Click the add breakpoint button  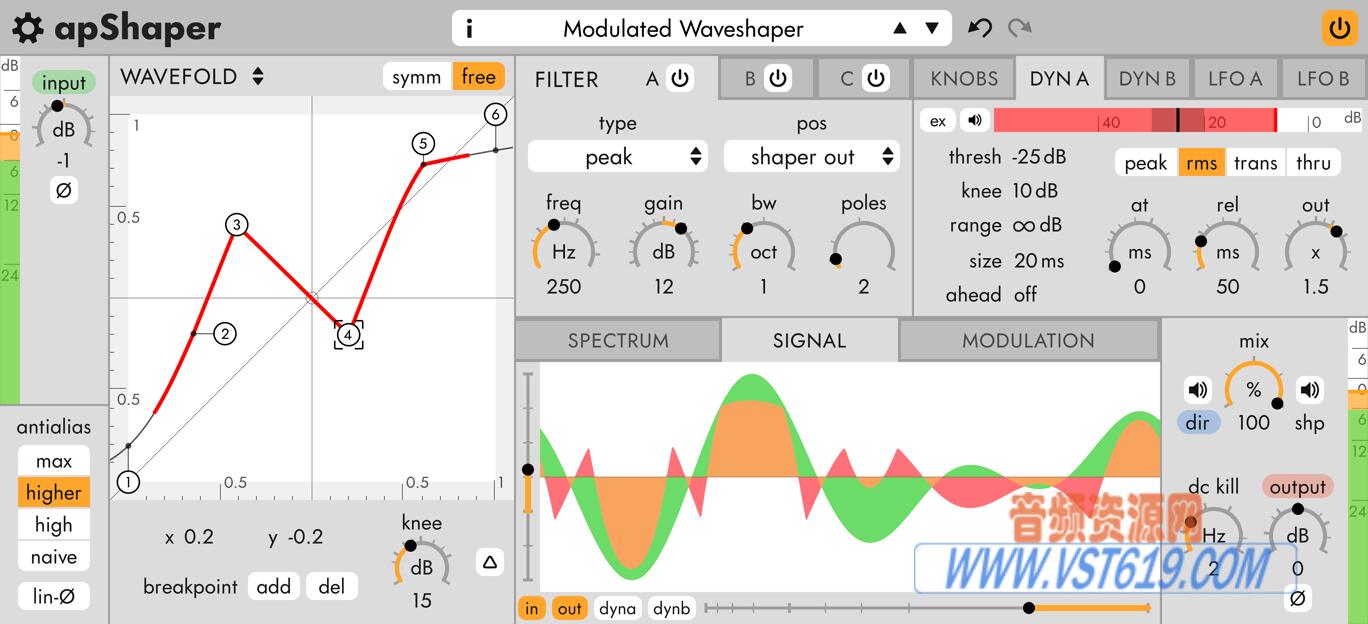[x=273, y=586]
